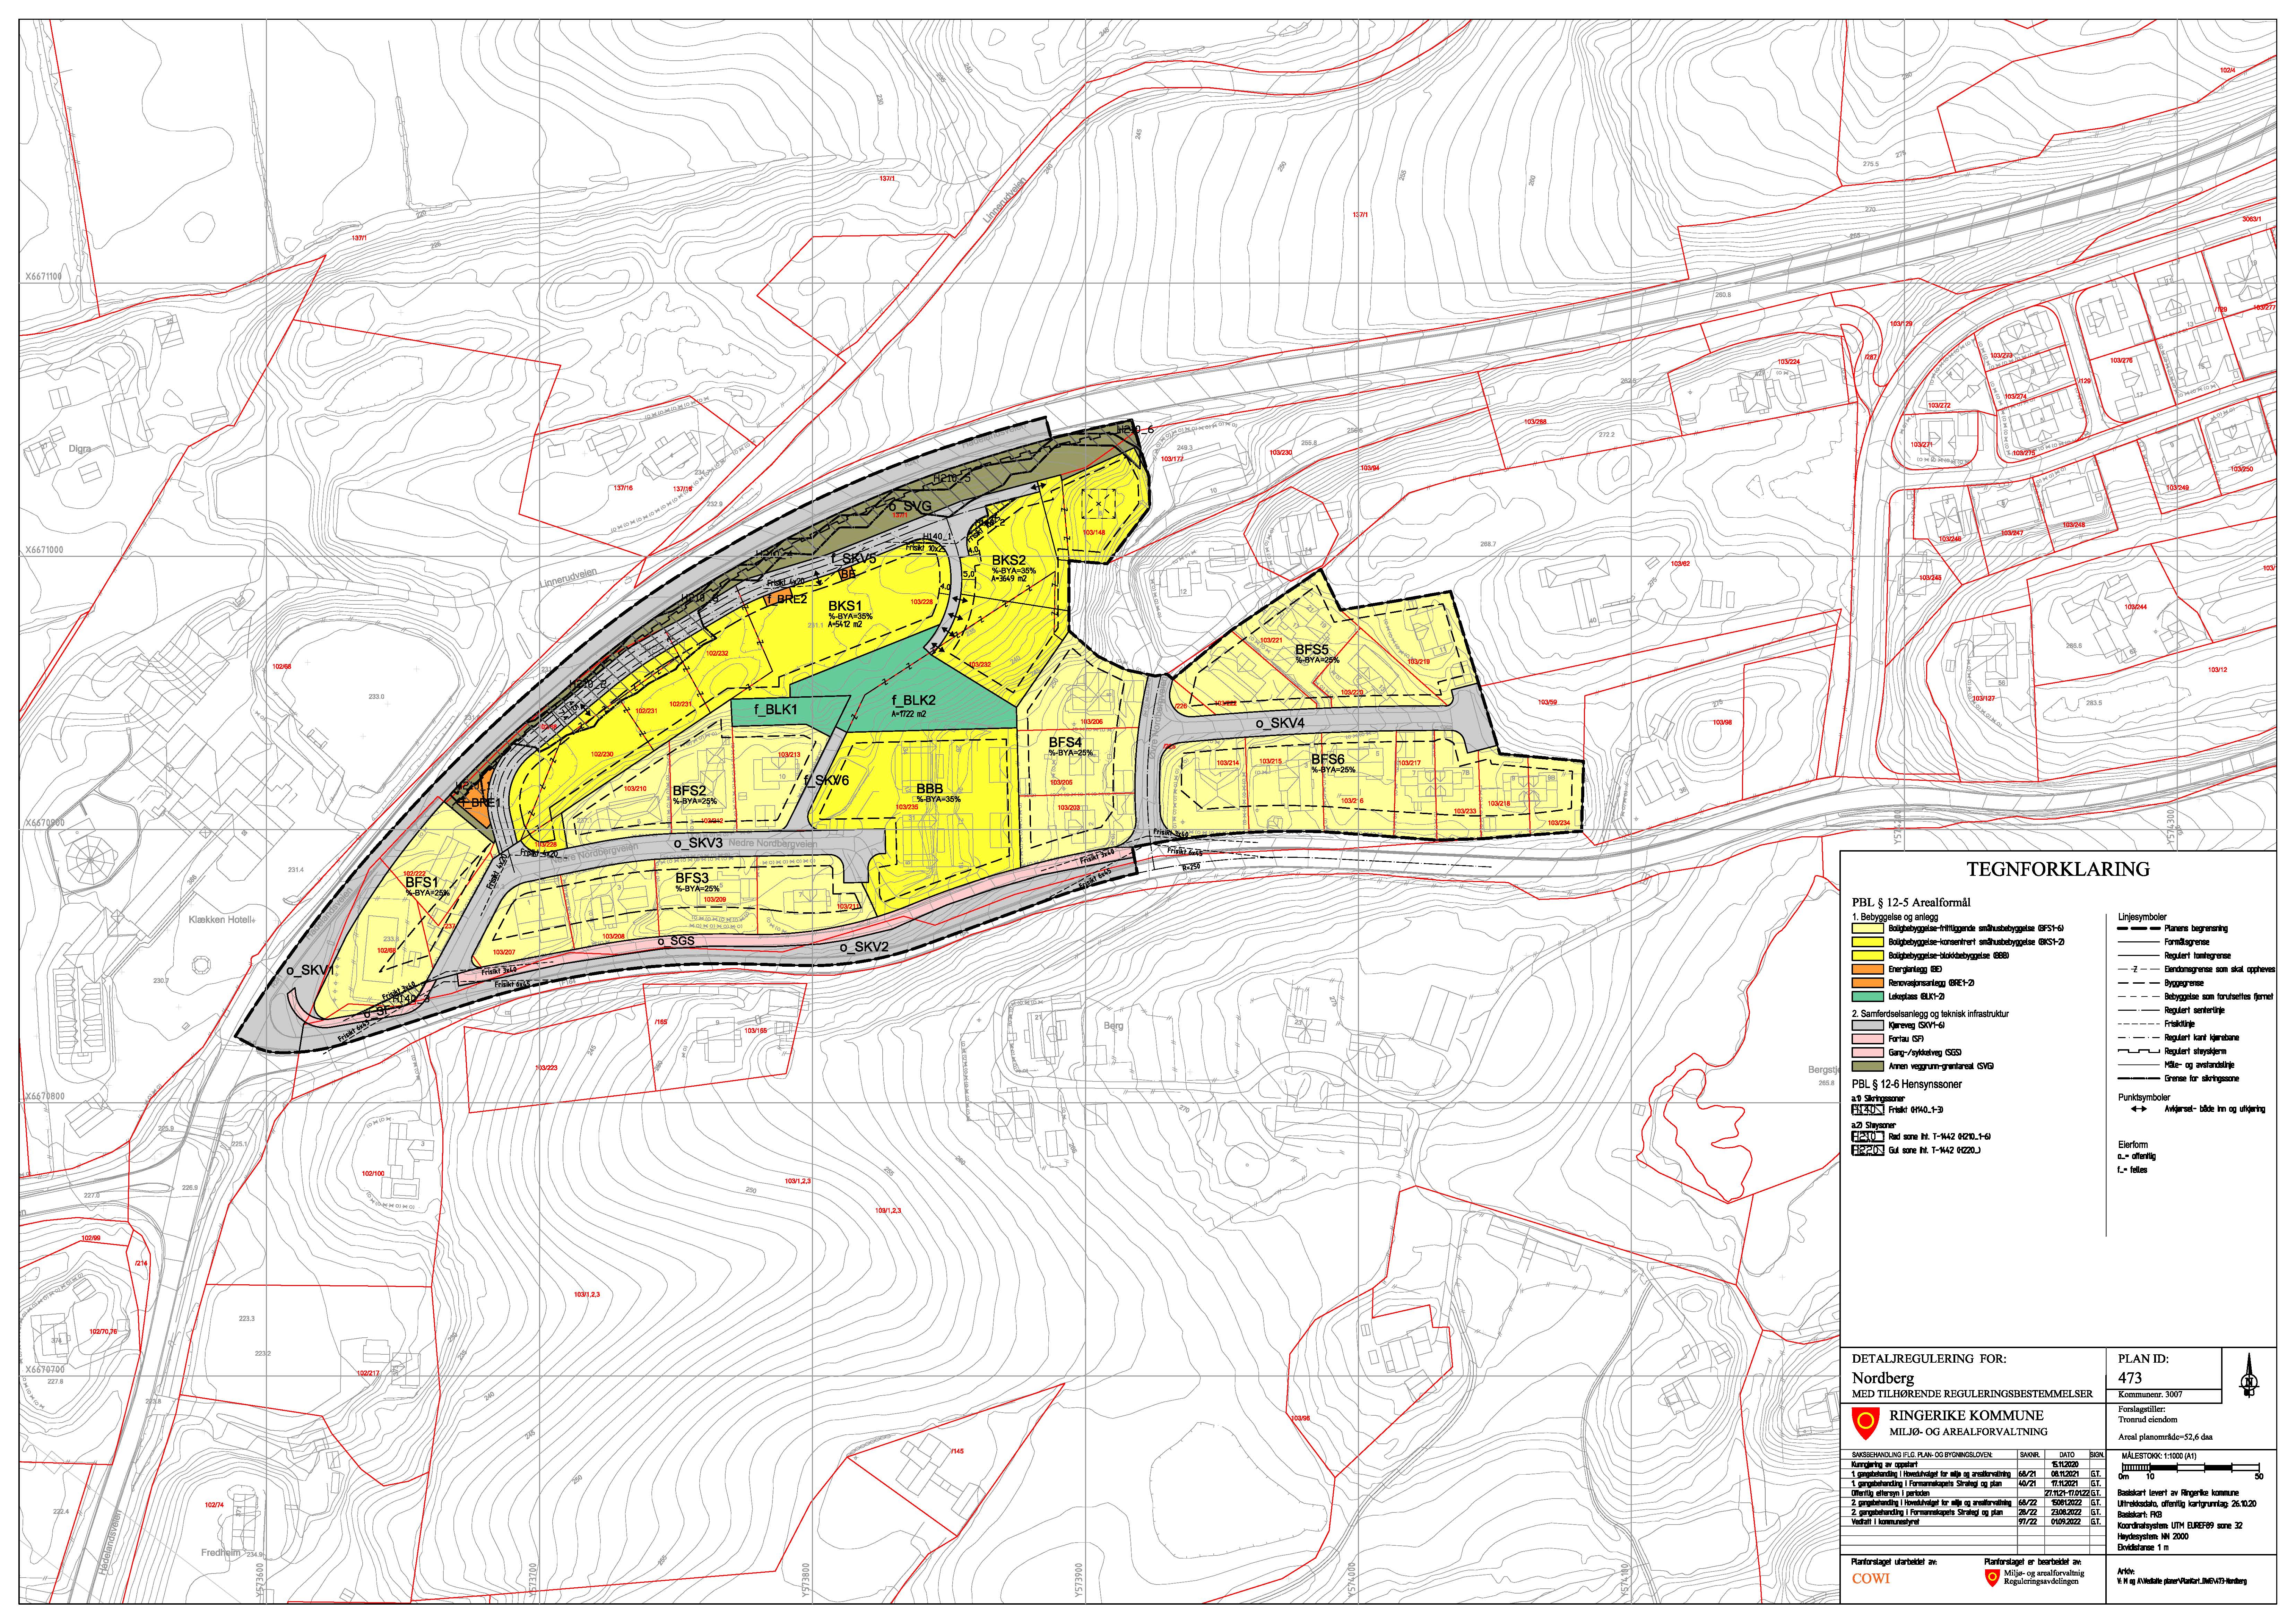Click the north arrow compass symbol
The image size is (2296, 1622).
tap(2249, 1377)
